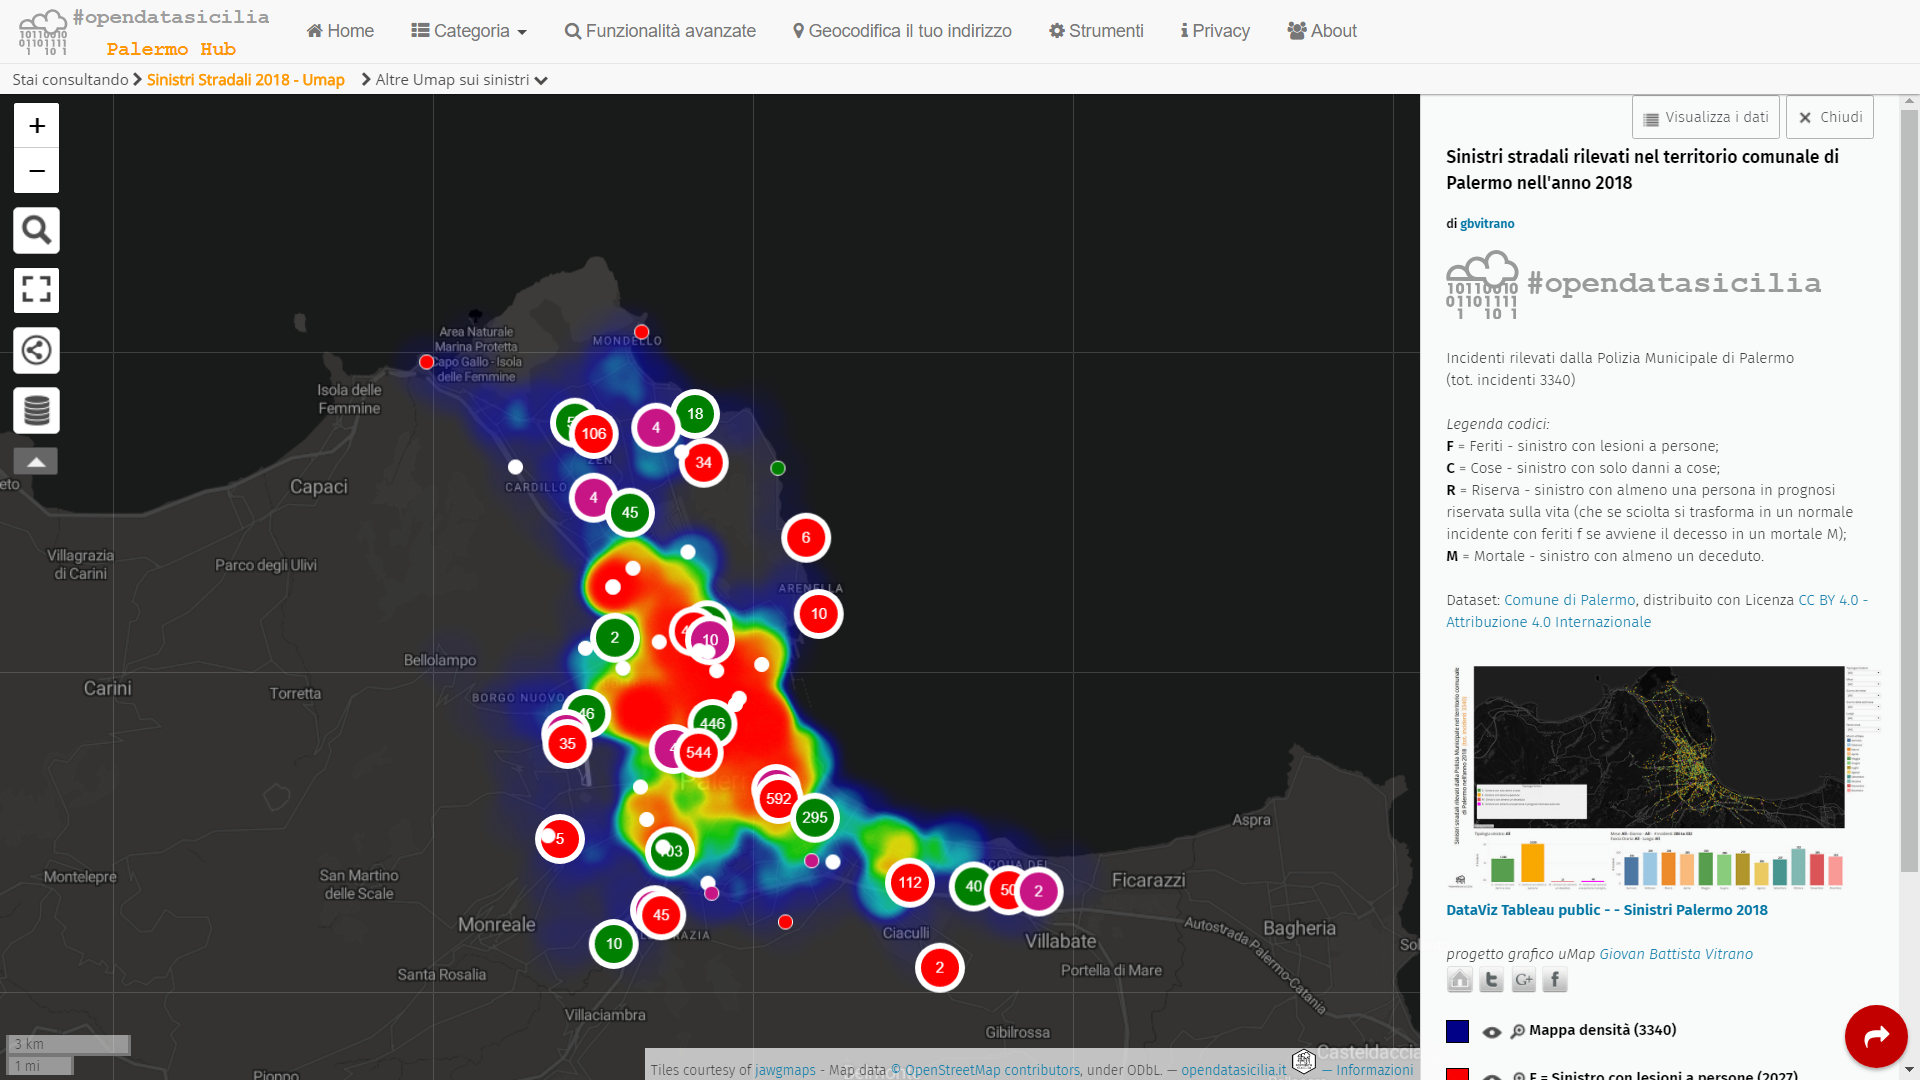Zoom to Mappa densità layer extent

tap(1518, 1032)
